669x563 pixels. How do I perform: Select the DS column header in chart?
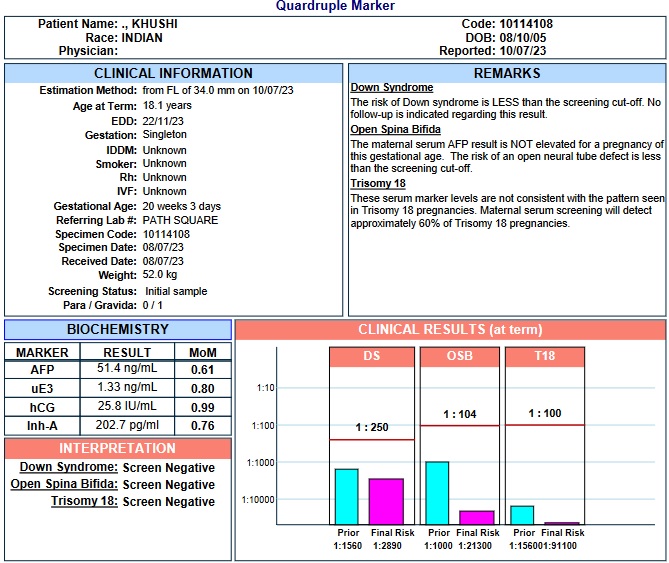point(371,357)
